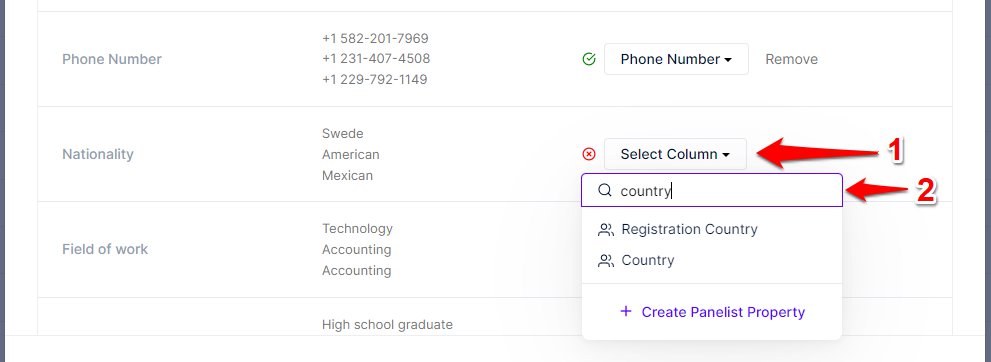The image size is (991, 362).
Task: Click Create Panelist Property link
Action: [723, 312]
